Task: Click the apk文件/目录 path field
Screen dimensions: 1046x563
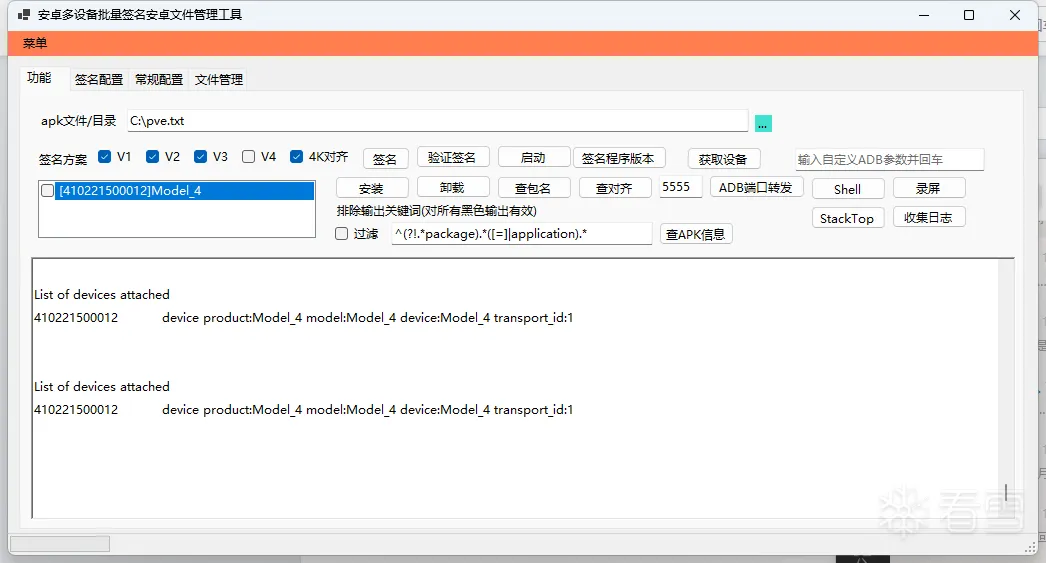Action: pos(438,121)
